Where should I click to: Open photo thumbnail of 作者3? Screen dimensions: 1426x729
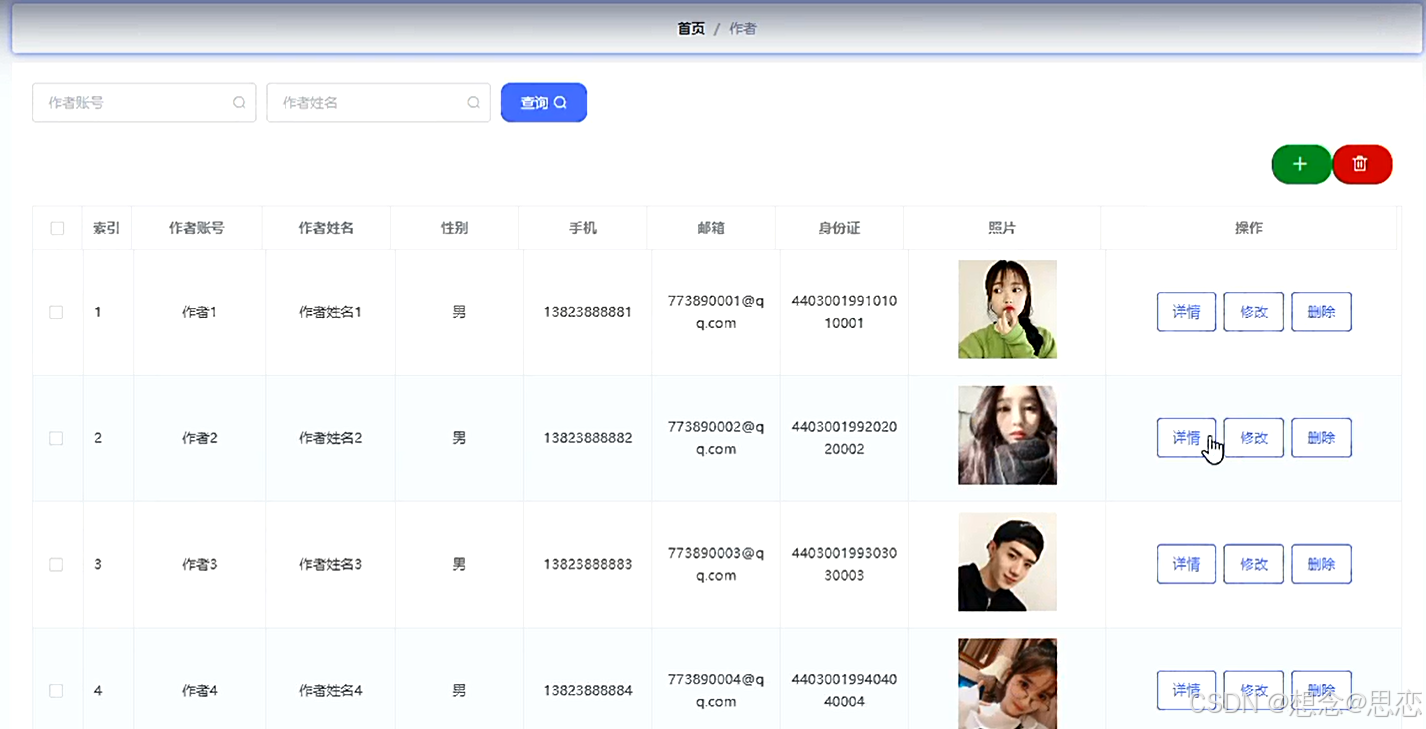[x=1007, y=562]
